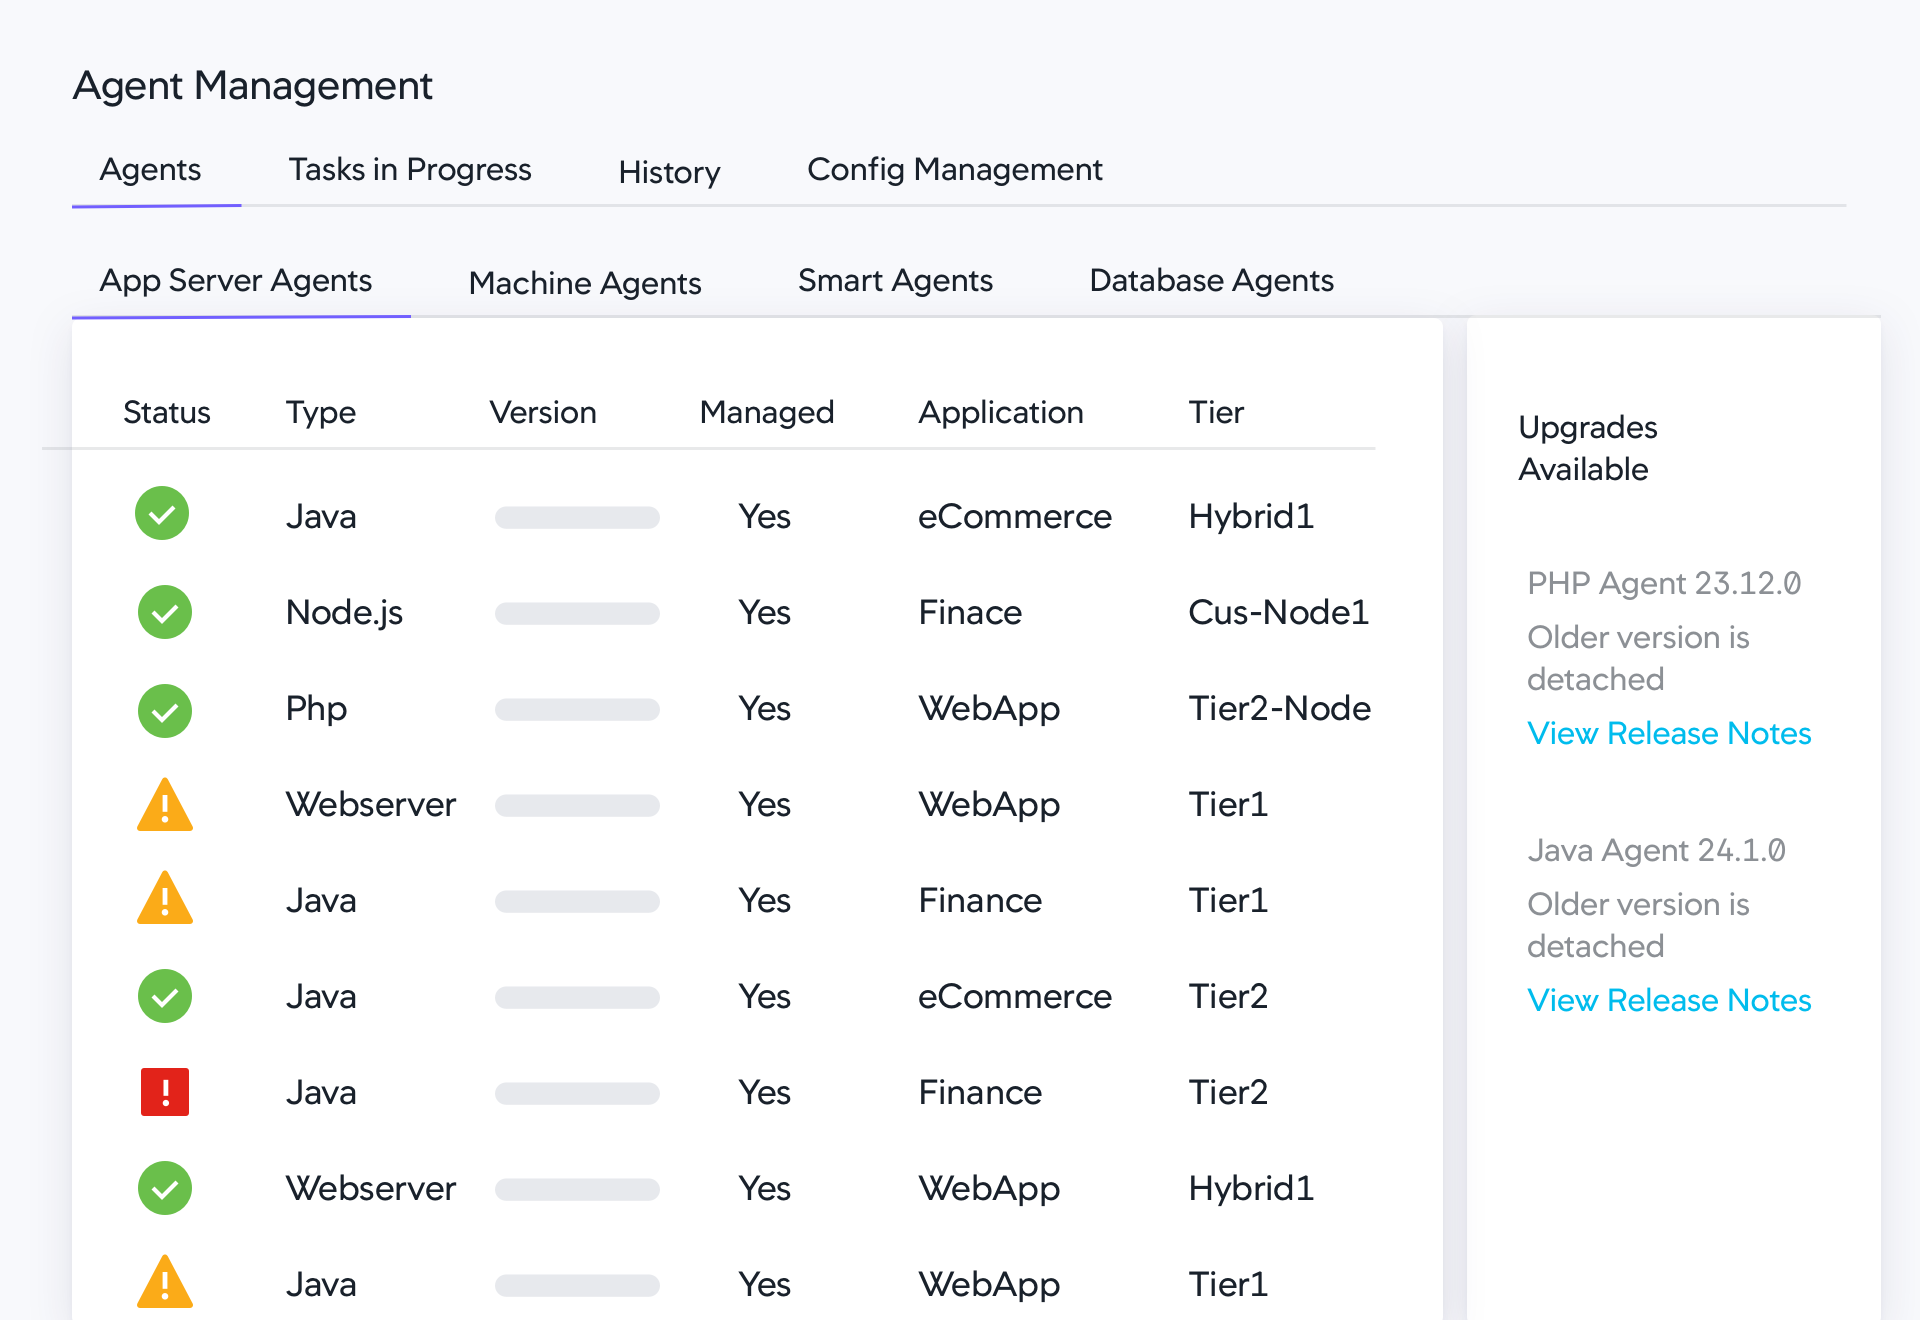Screen dimensions: 1920x1320
Task: Click 'Java Agent 24.1.0' upgrade title
Action: tap(1656, 851)
